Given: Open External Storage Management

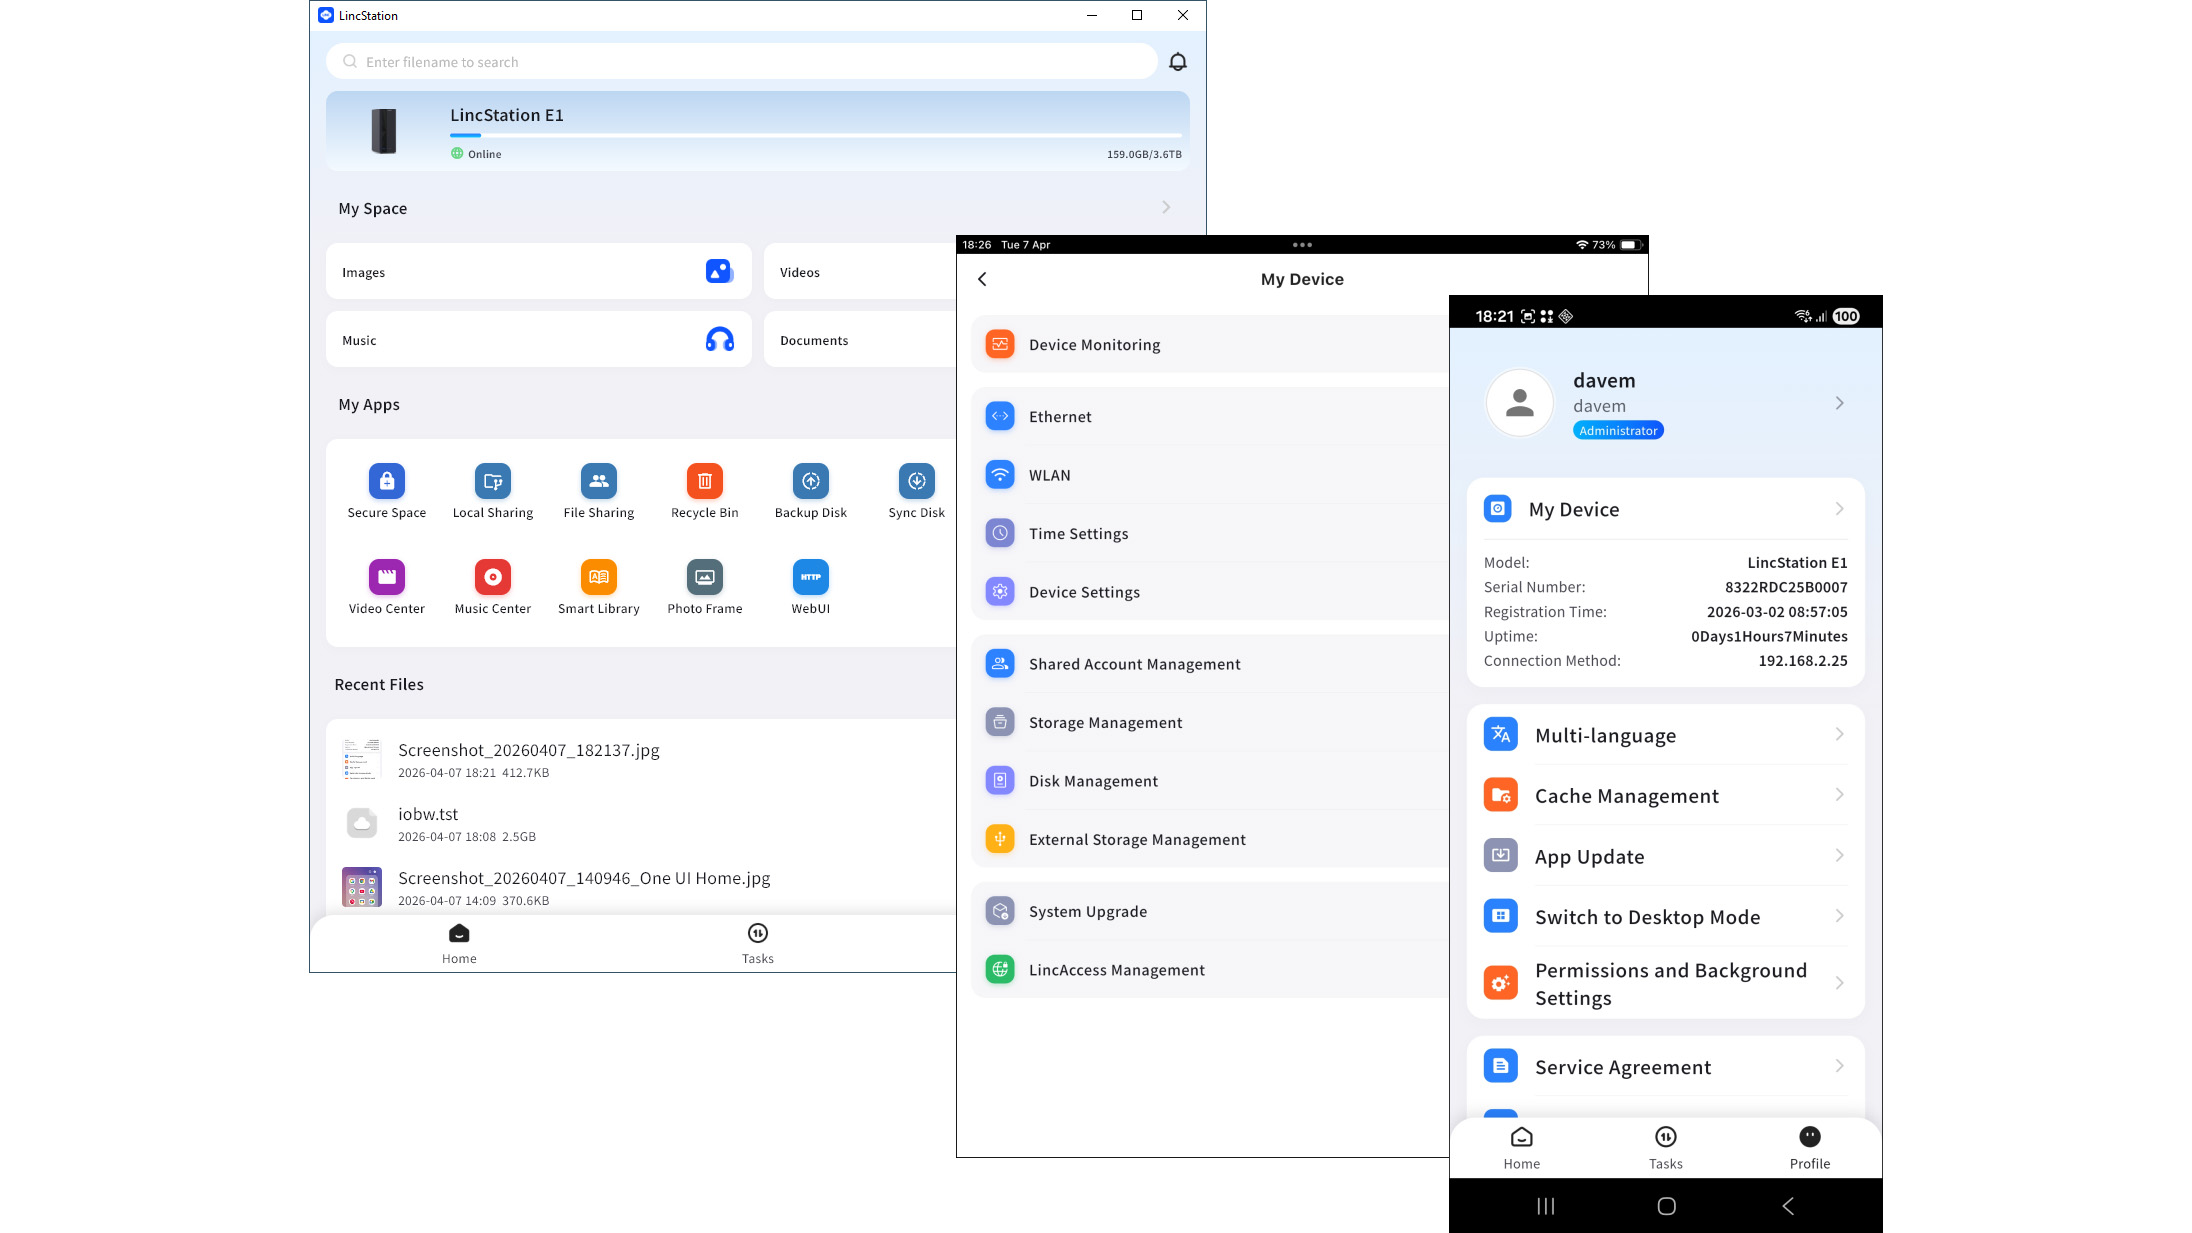Looking at the screenshot, I should point(1210,839).
